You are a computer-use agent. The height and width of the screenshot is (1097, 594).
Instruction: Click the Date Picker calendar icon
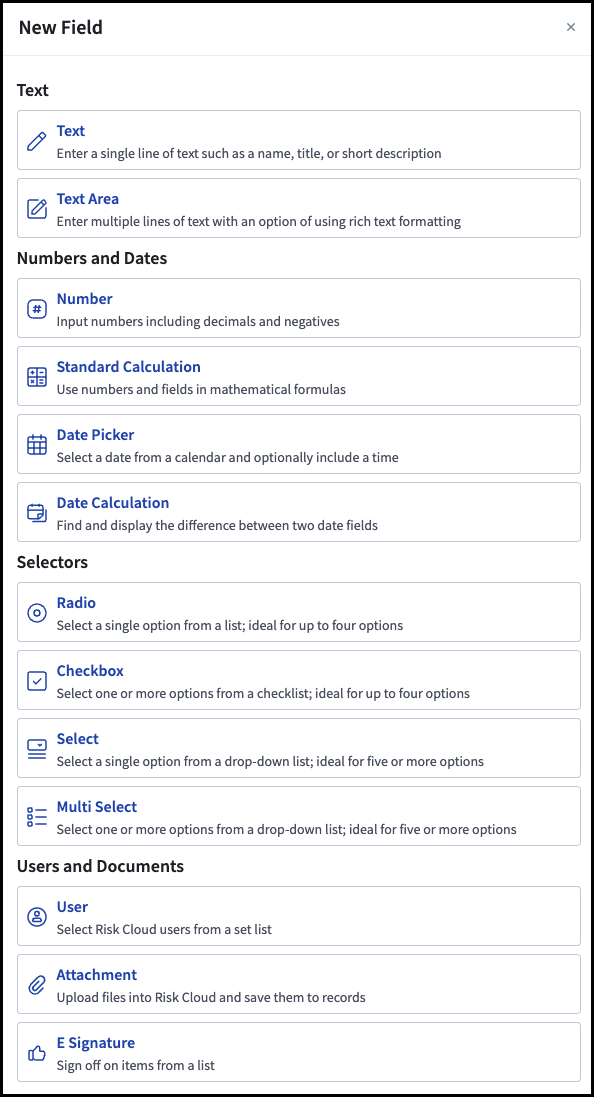coord(36,444)
